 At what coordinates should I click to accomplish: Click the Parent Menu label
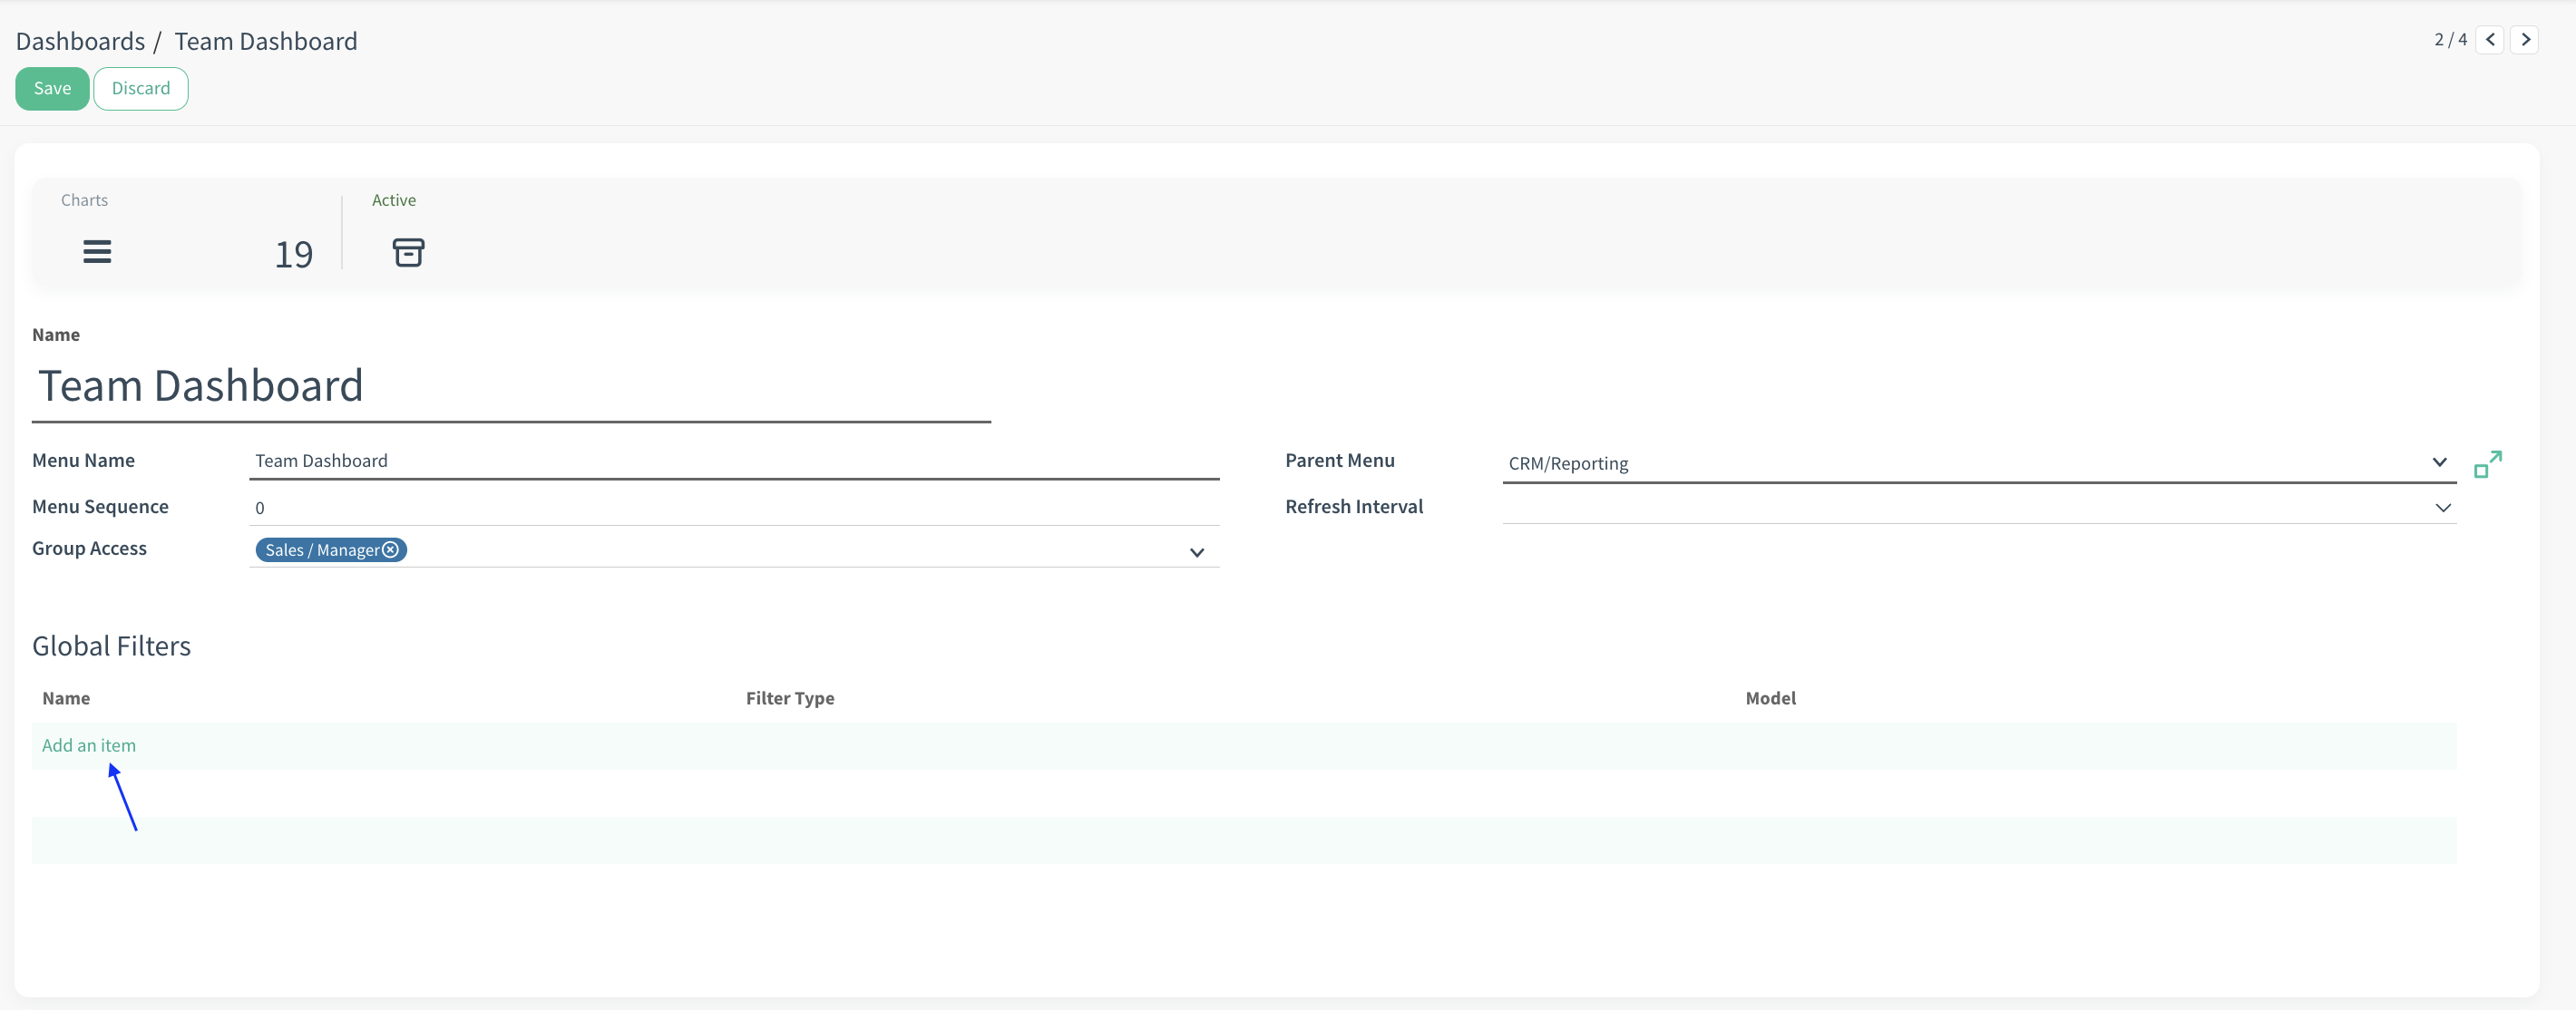1340,461
